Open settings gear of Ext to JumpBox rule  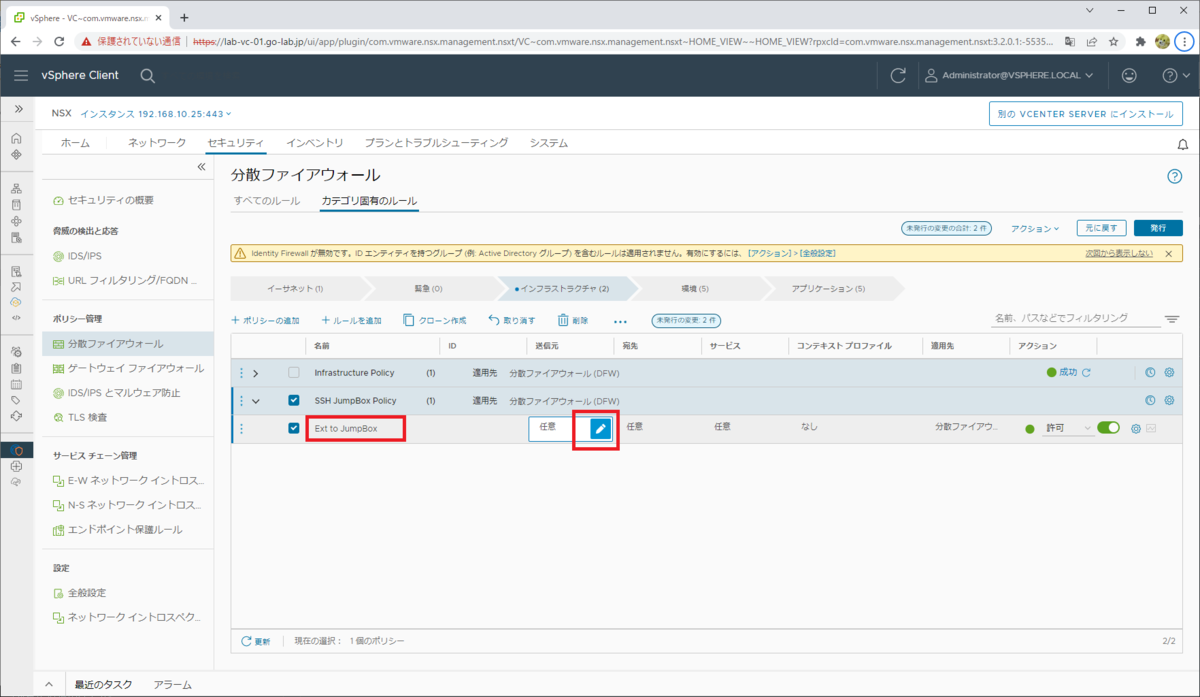[1136, 429]
